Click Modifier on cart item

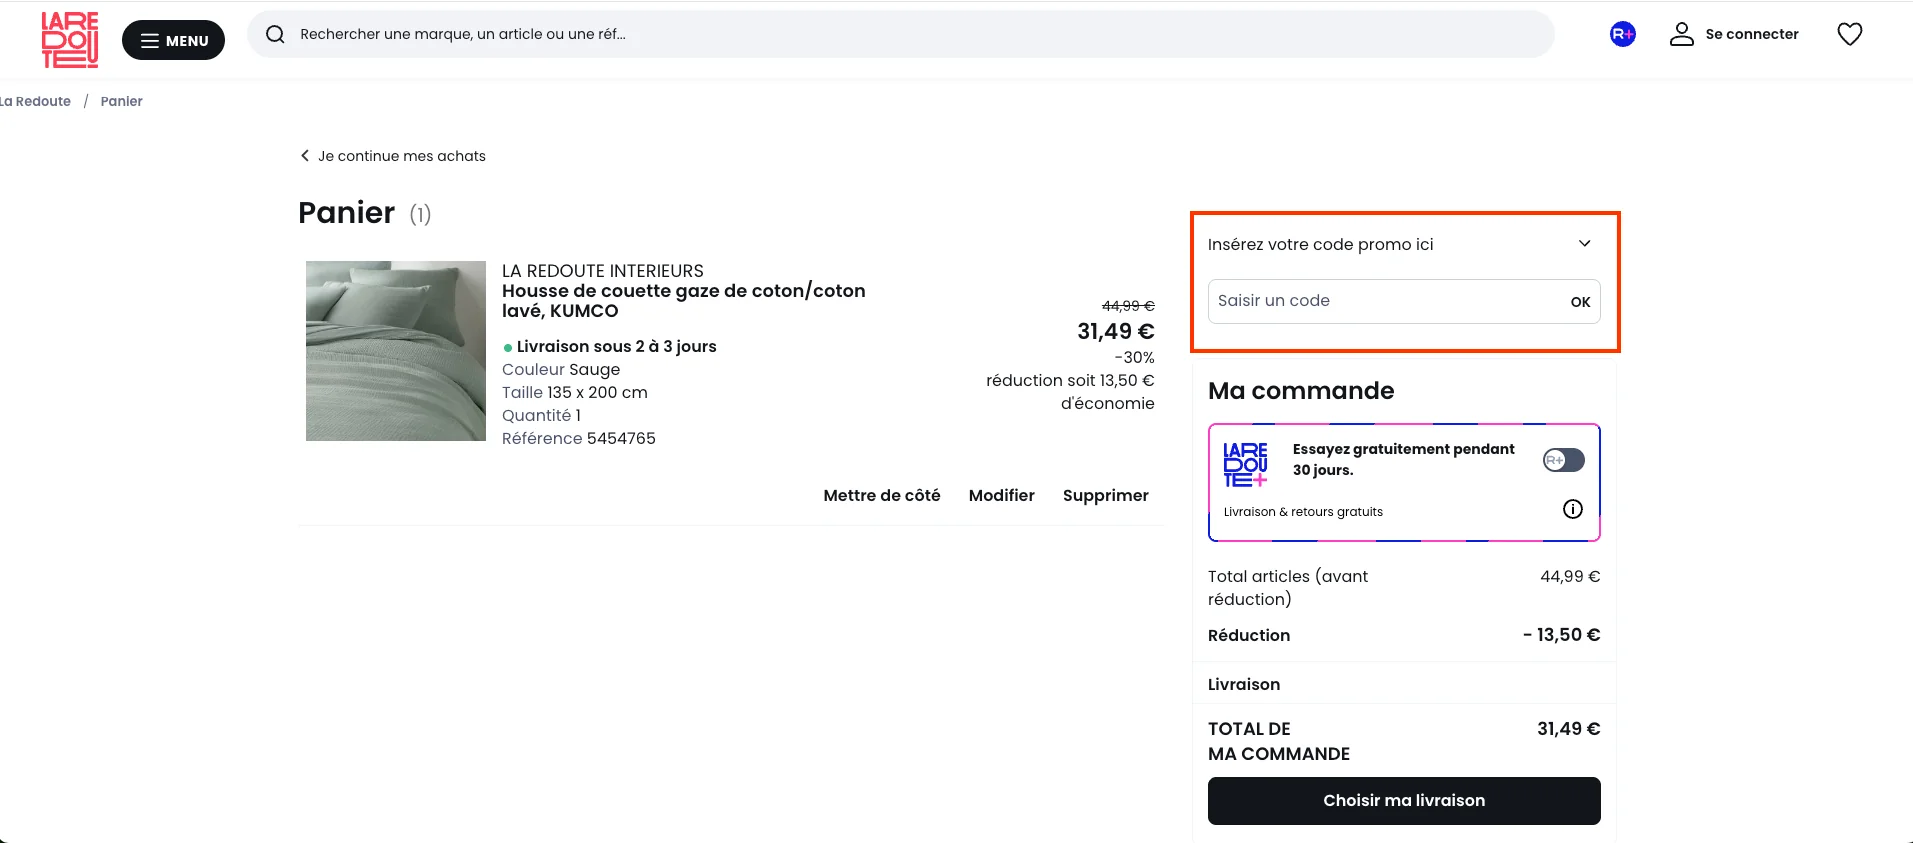tap(1002, 495)
